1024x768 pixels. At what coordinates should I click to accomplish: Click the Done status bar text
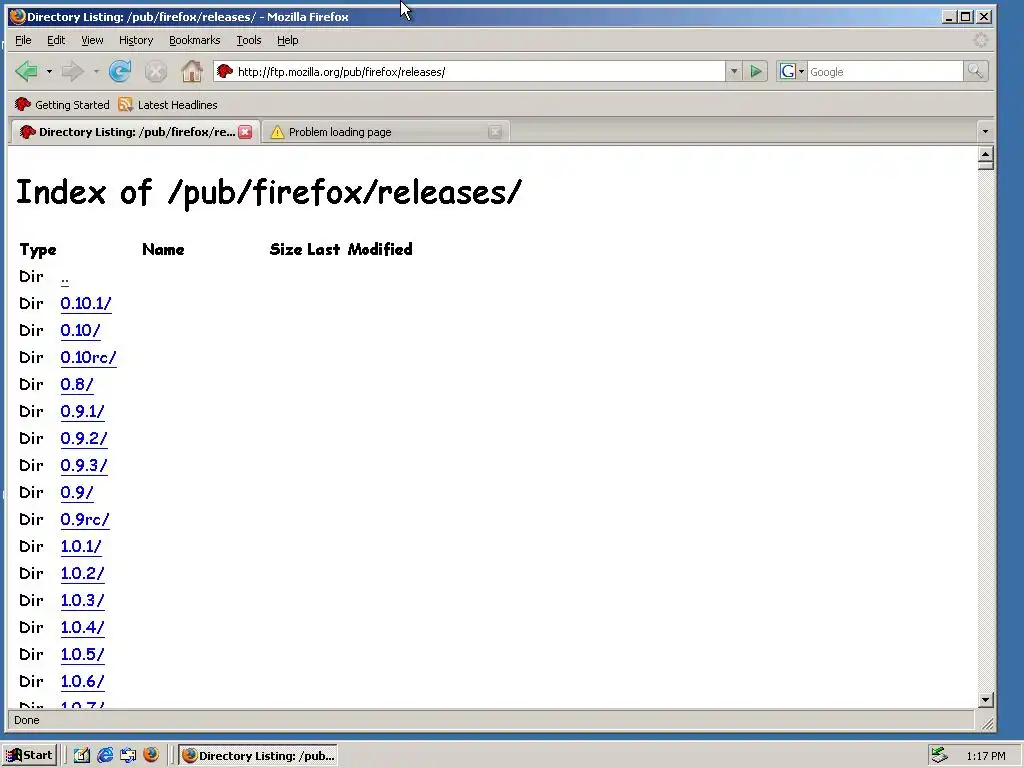(x=27, y=720)
